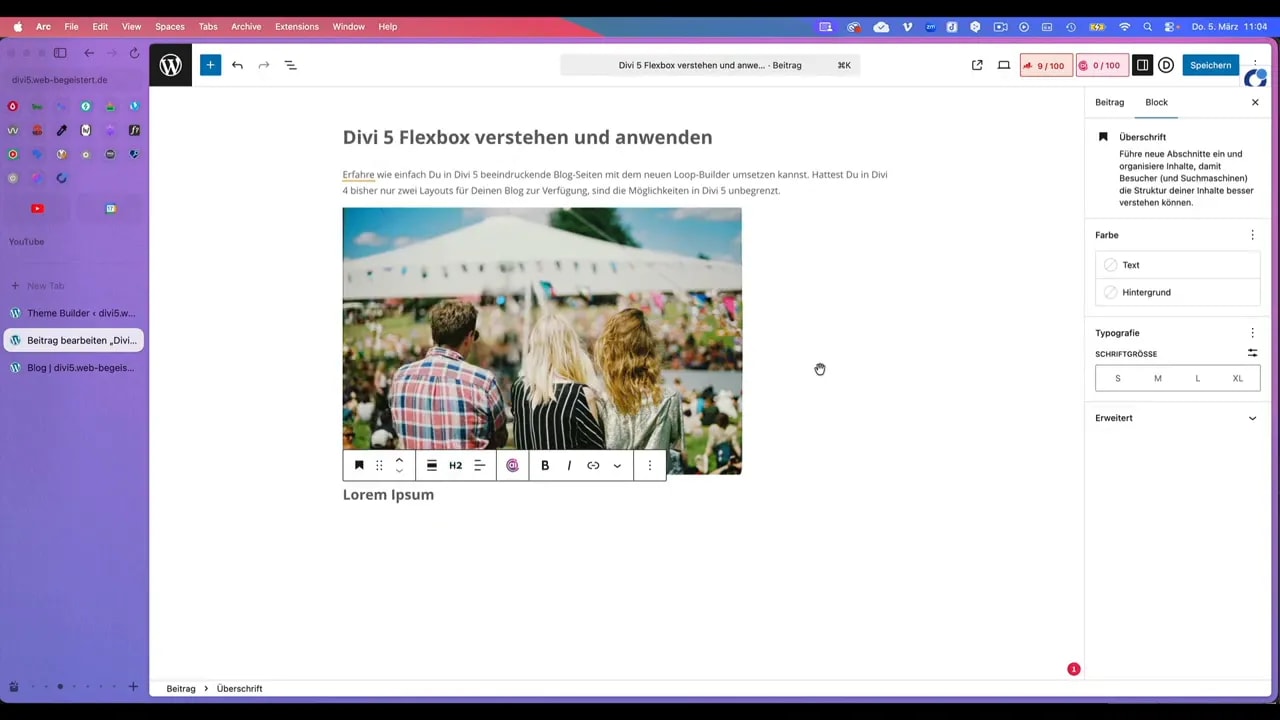
Task: Switch to the Beitrag tab
Action: coord(1109,101)
